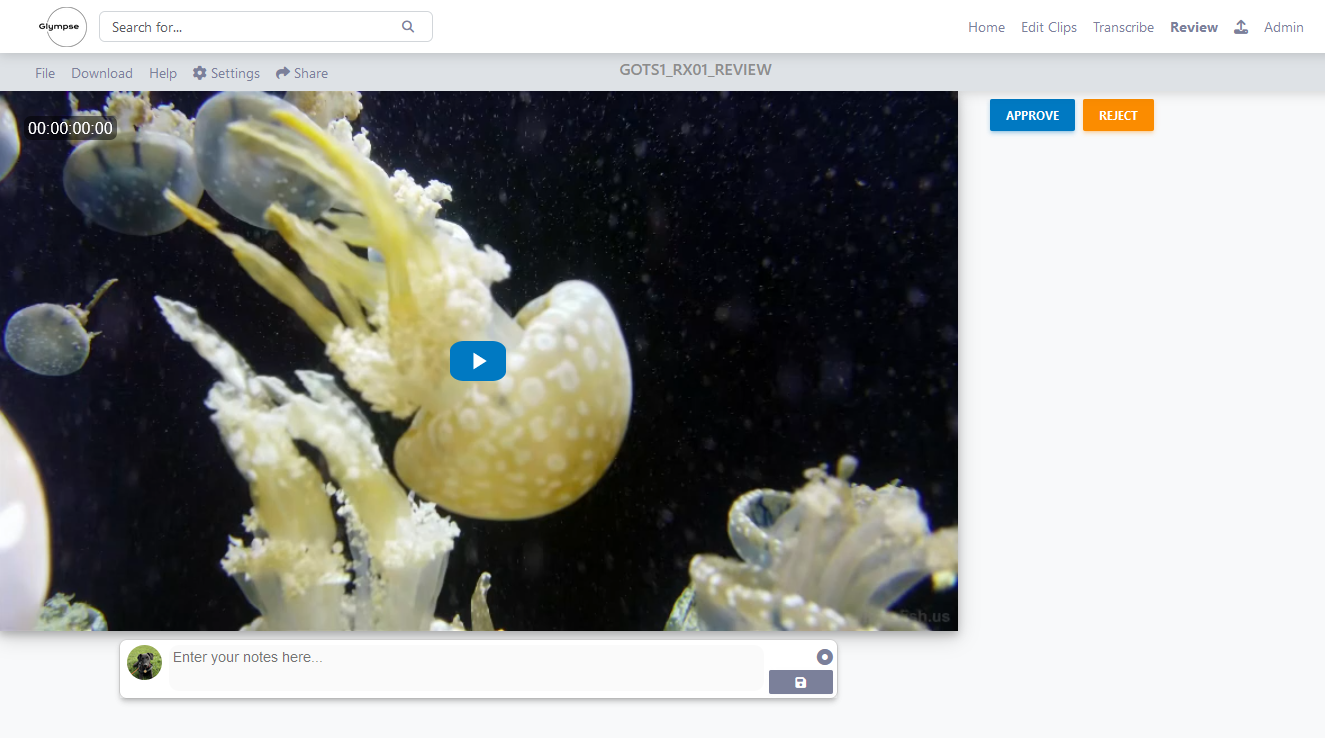
Task: Expand the Help menu
Action: click(163, 73)
